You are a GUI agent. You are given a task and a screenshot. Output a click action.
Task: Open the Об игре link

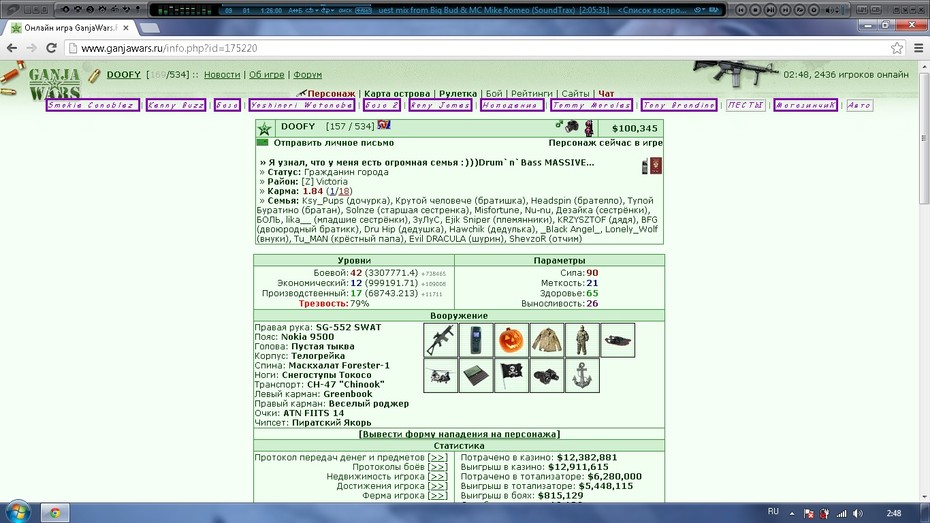266,75
